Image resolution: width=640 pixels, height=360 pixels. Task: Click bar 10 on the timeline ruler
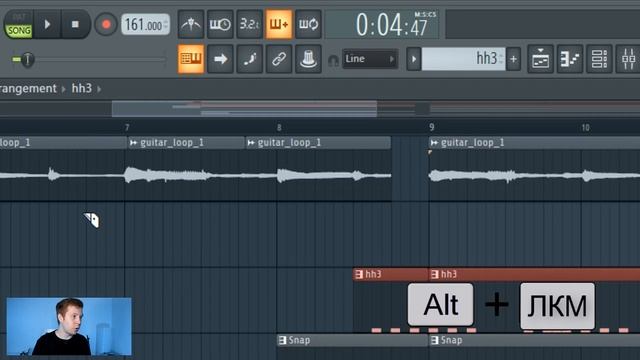coord(585,128)
